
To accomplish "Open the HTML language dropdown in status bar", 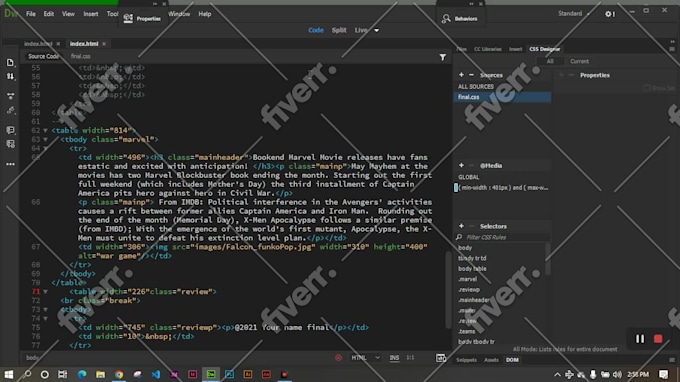I will [x=366, y=358].
